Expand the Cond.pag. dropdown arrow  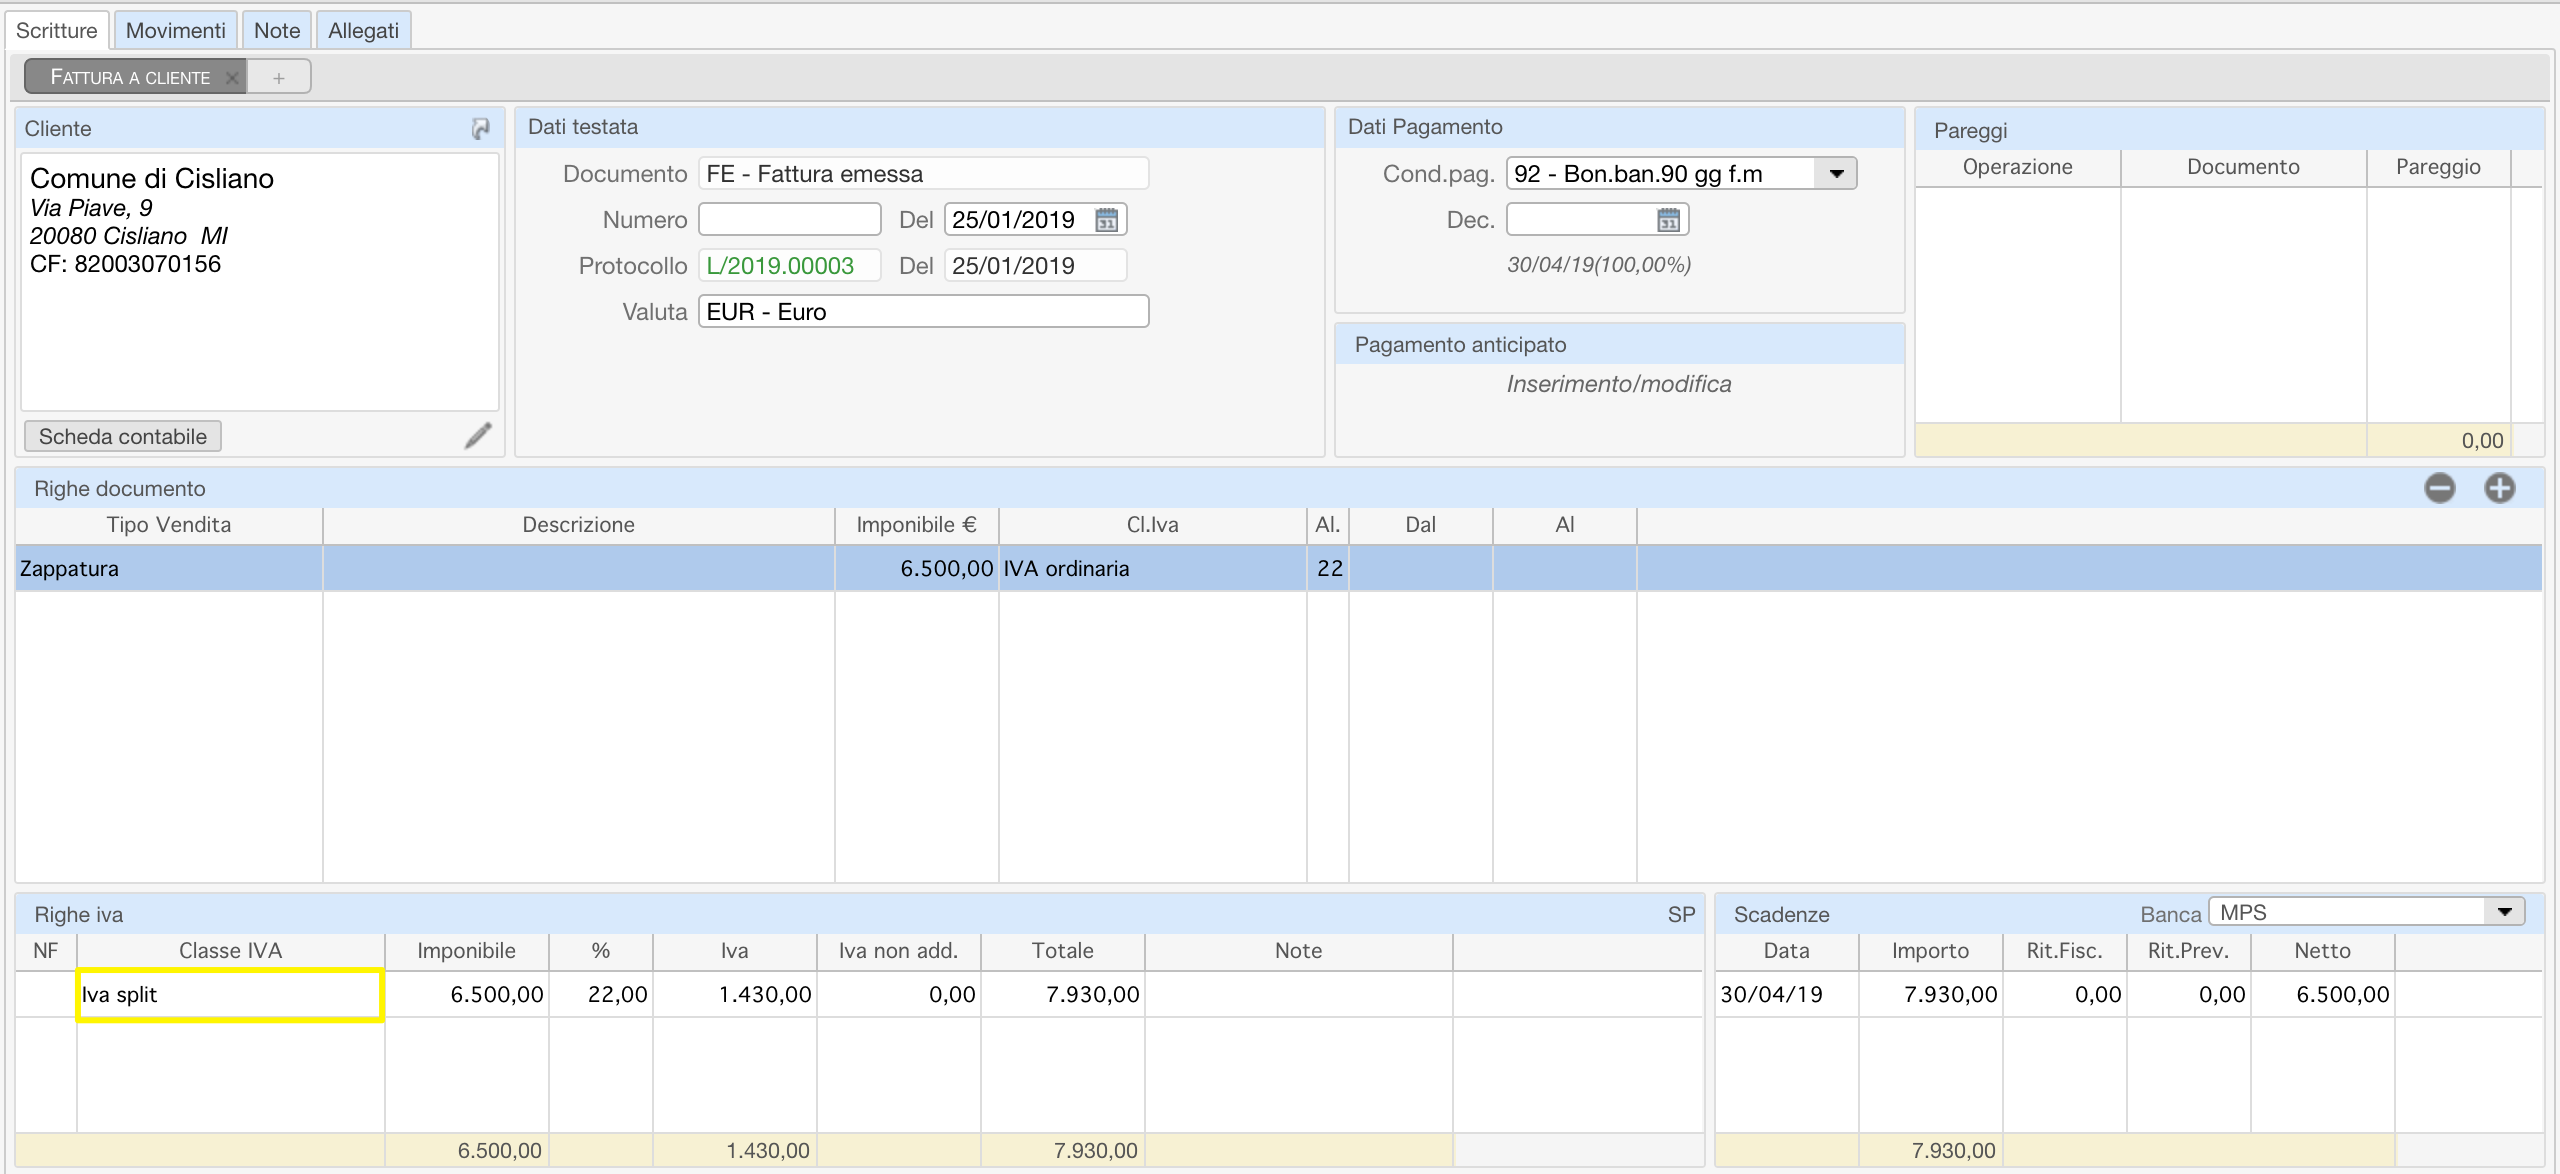(1836, 174)
